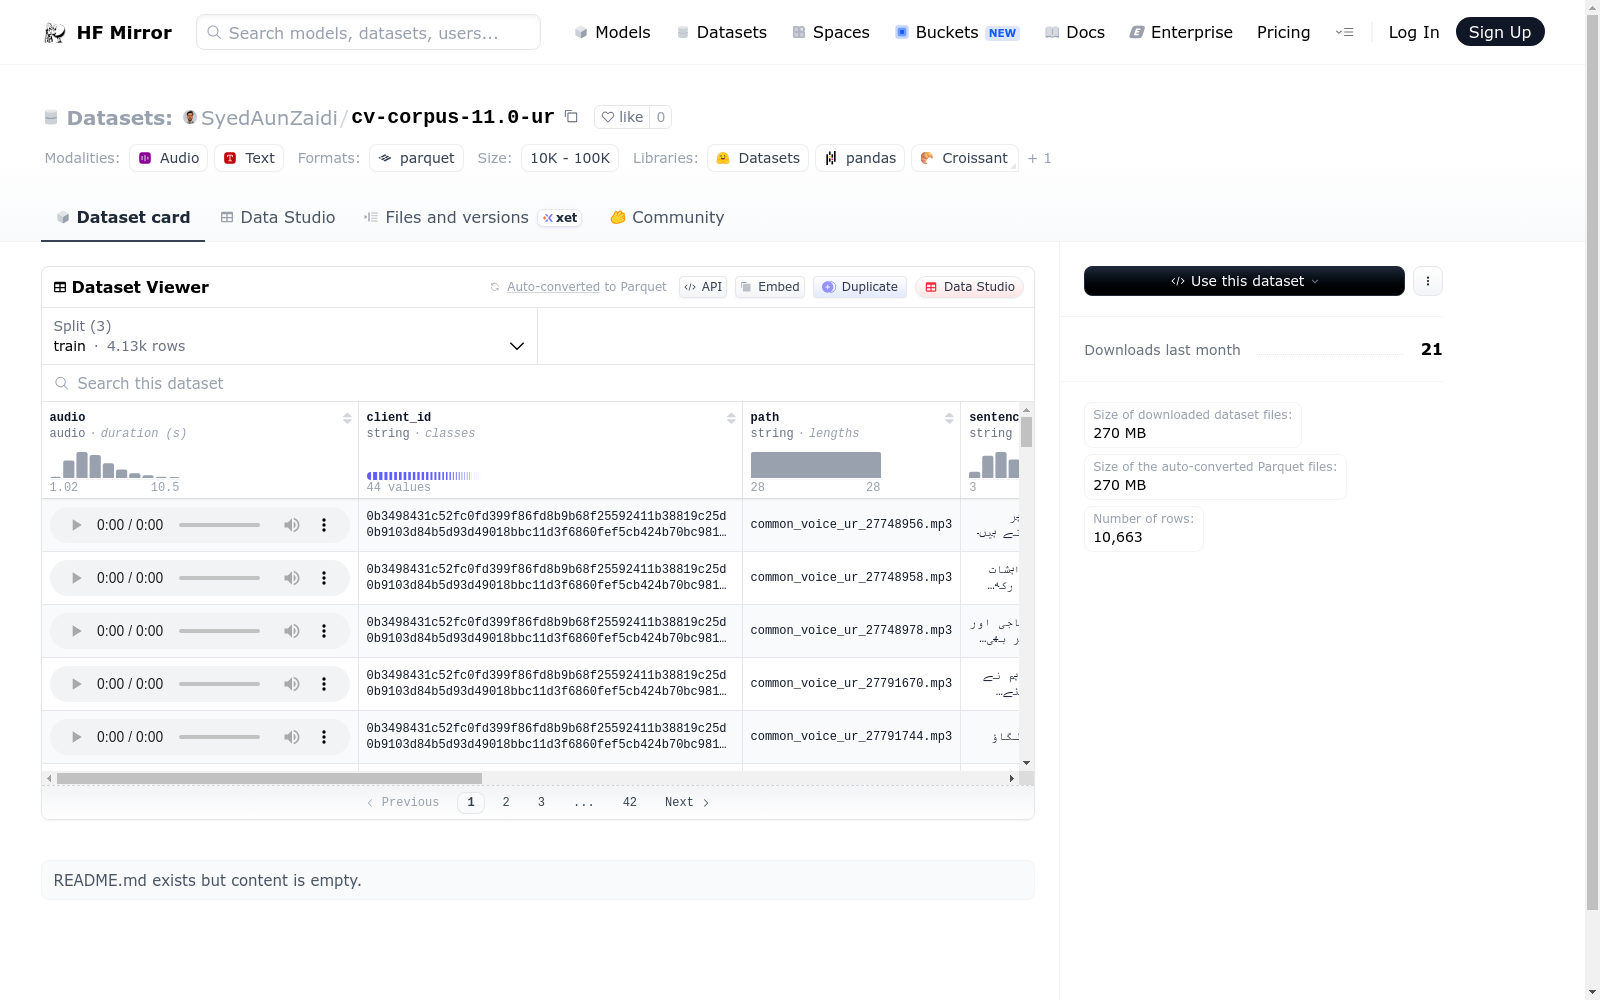Open the Auto-converted to Parquet link
Screen dimensions: 1600x1000
[553, 287]
